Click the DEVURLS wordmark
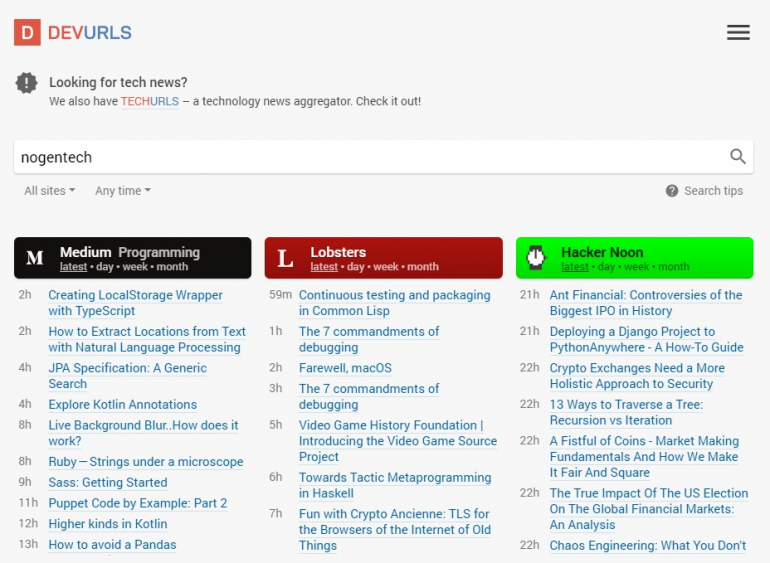This screenshot has width=770, height=563. [x=89, y=33]
